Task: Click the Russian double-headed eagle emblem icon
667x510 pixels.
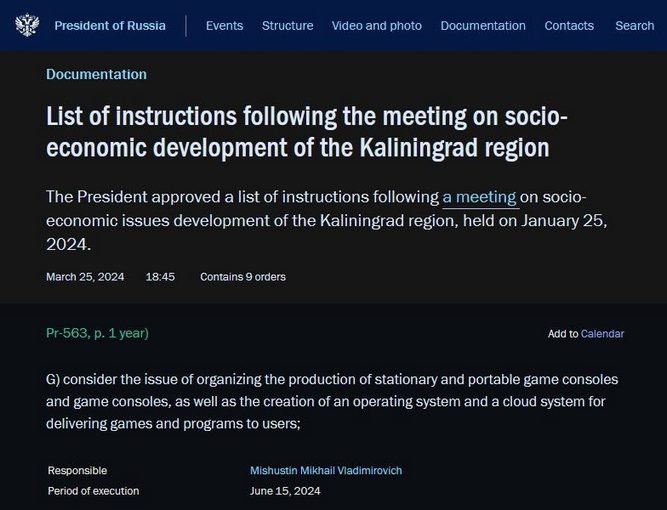Action: (27, 25)
